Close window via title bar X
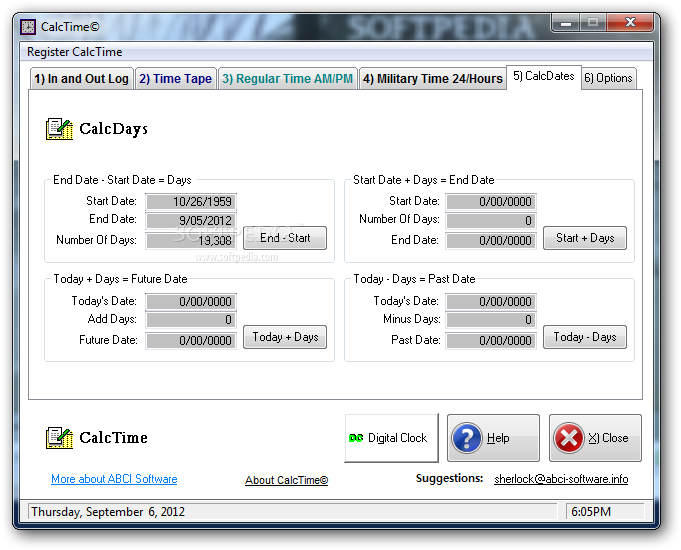 (630, 23)
